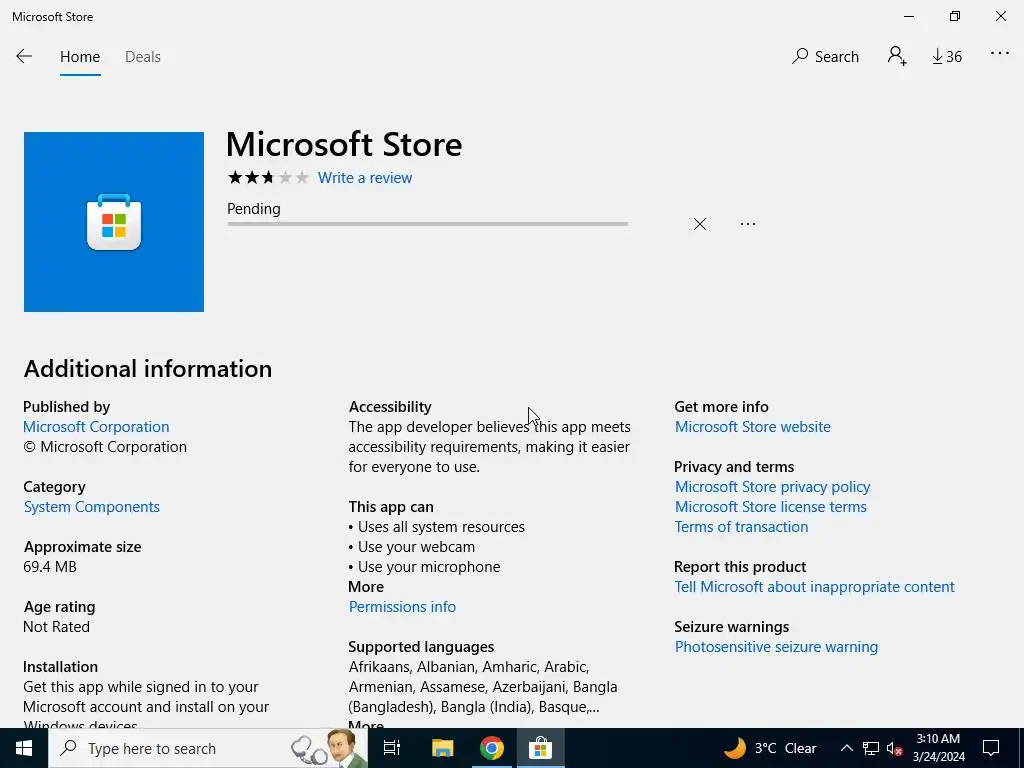This screenshot has width=1024, height=768.
Task: Open the See more menu in header
Action: pos(1000,54)
